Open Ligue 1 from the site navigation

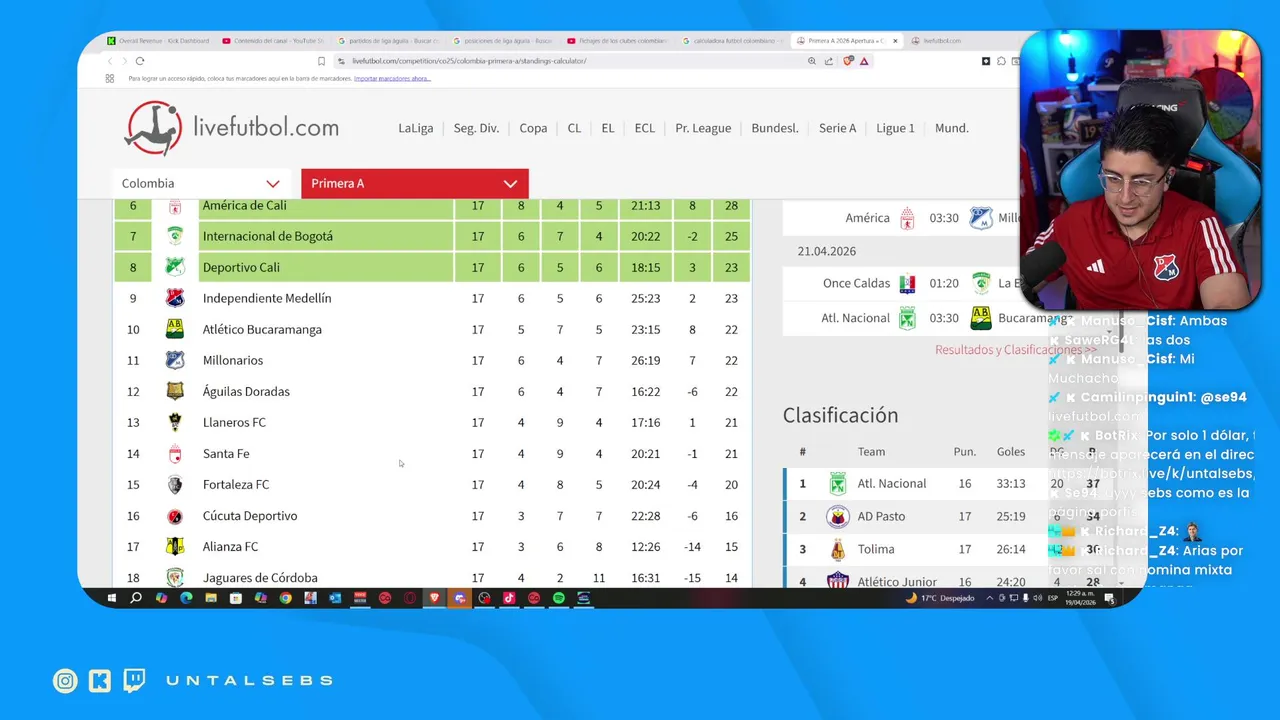pos(895,128)
